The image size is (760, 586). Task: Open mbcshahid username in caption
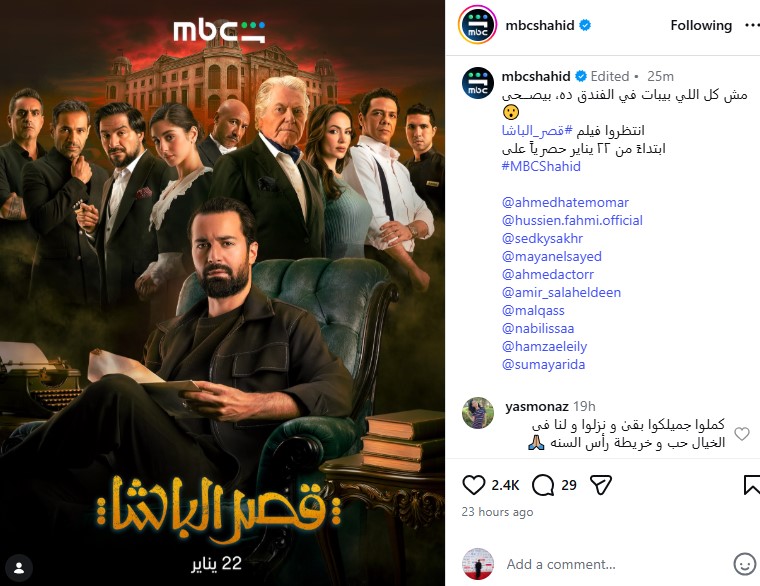(x=536, y=76)
